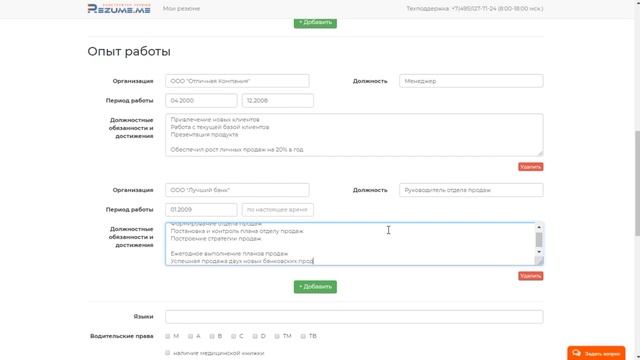Edit the position field 'Менеджер'
This screenshot has height=360, width=640.
[471, 81]
